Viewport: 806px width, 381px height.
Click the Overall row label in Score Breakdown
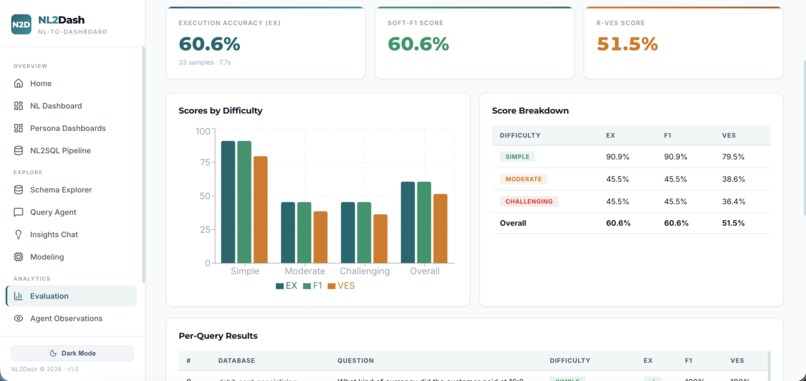point(513,223)
